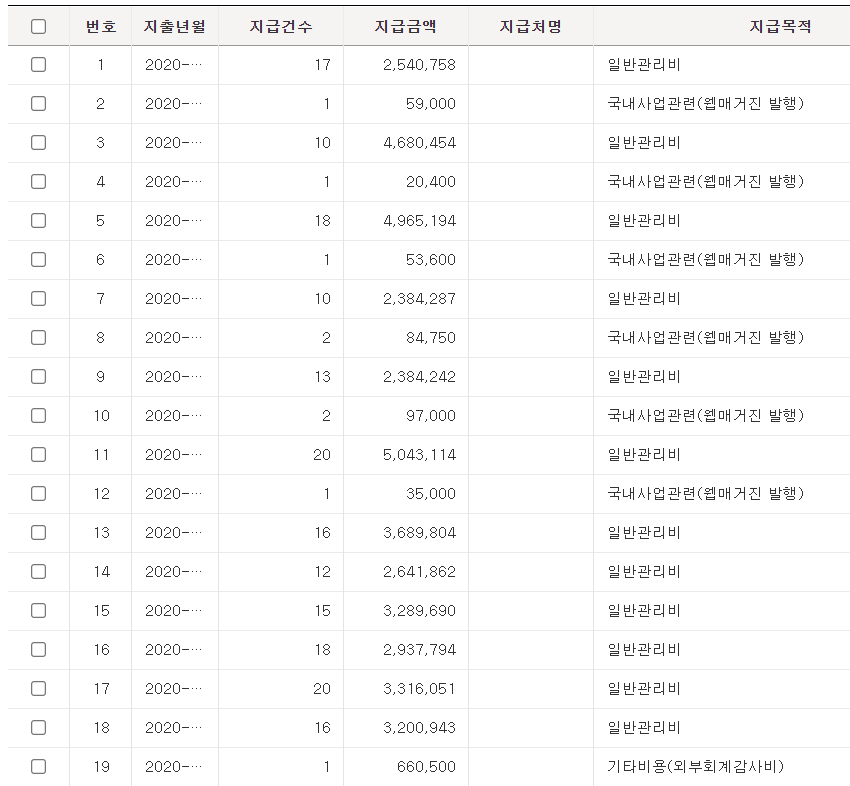850x786 pixels.
Task: Mark the checkbox in row 5
Action: 38,221
